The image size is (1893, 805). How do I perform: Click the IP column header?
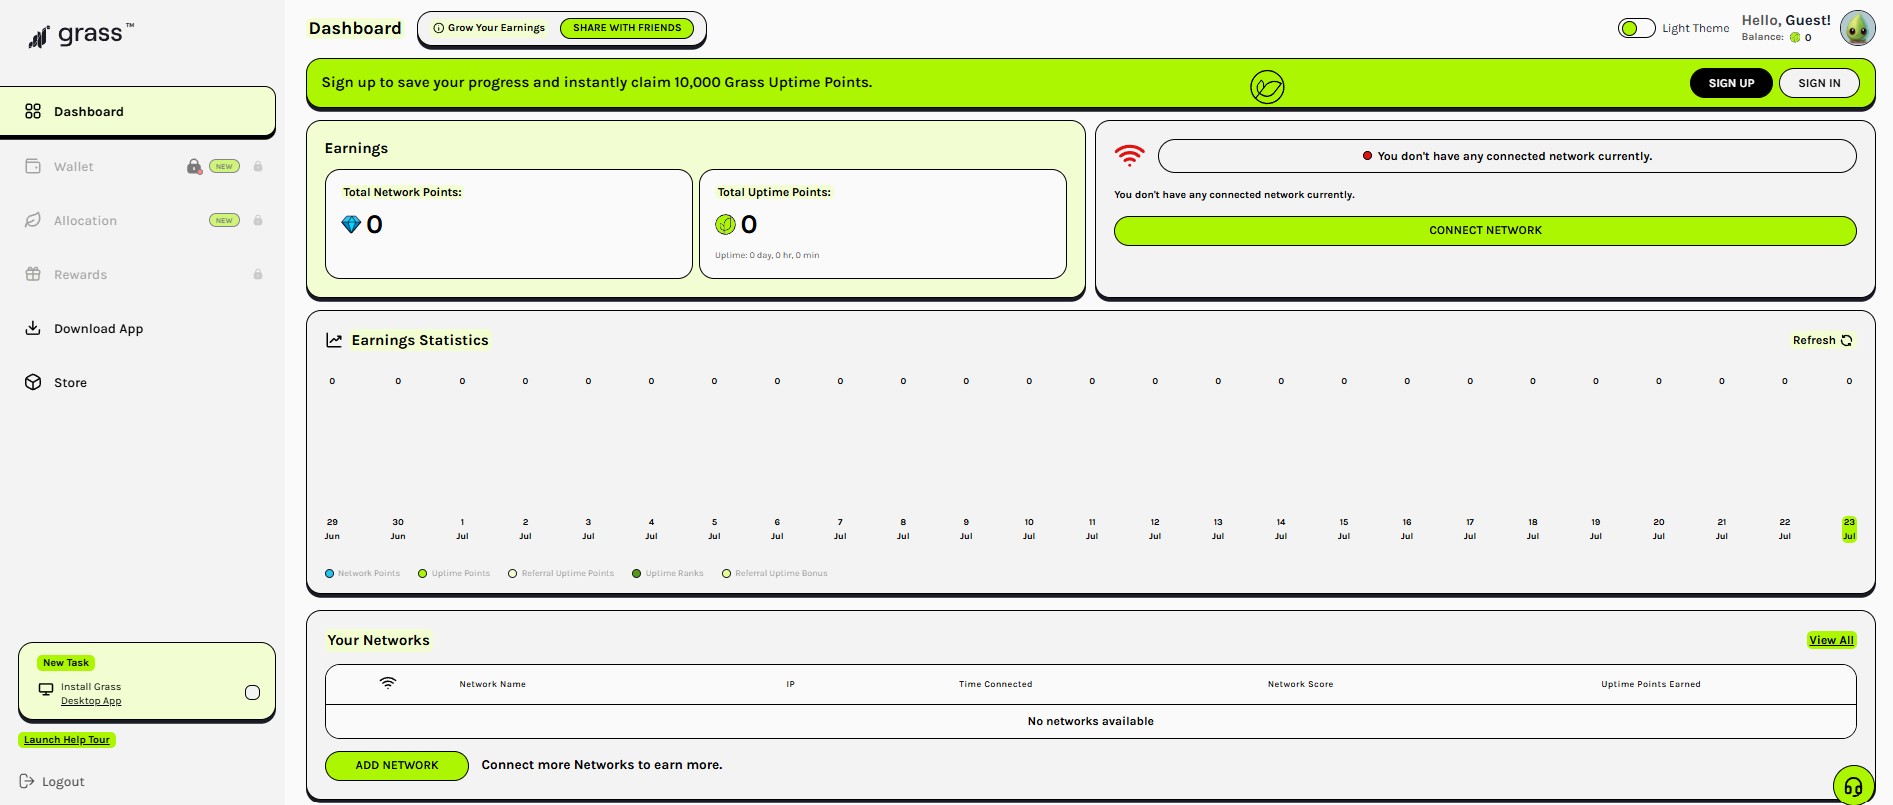tap(790, 685)
